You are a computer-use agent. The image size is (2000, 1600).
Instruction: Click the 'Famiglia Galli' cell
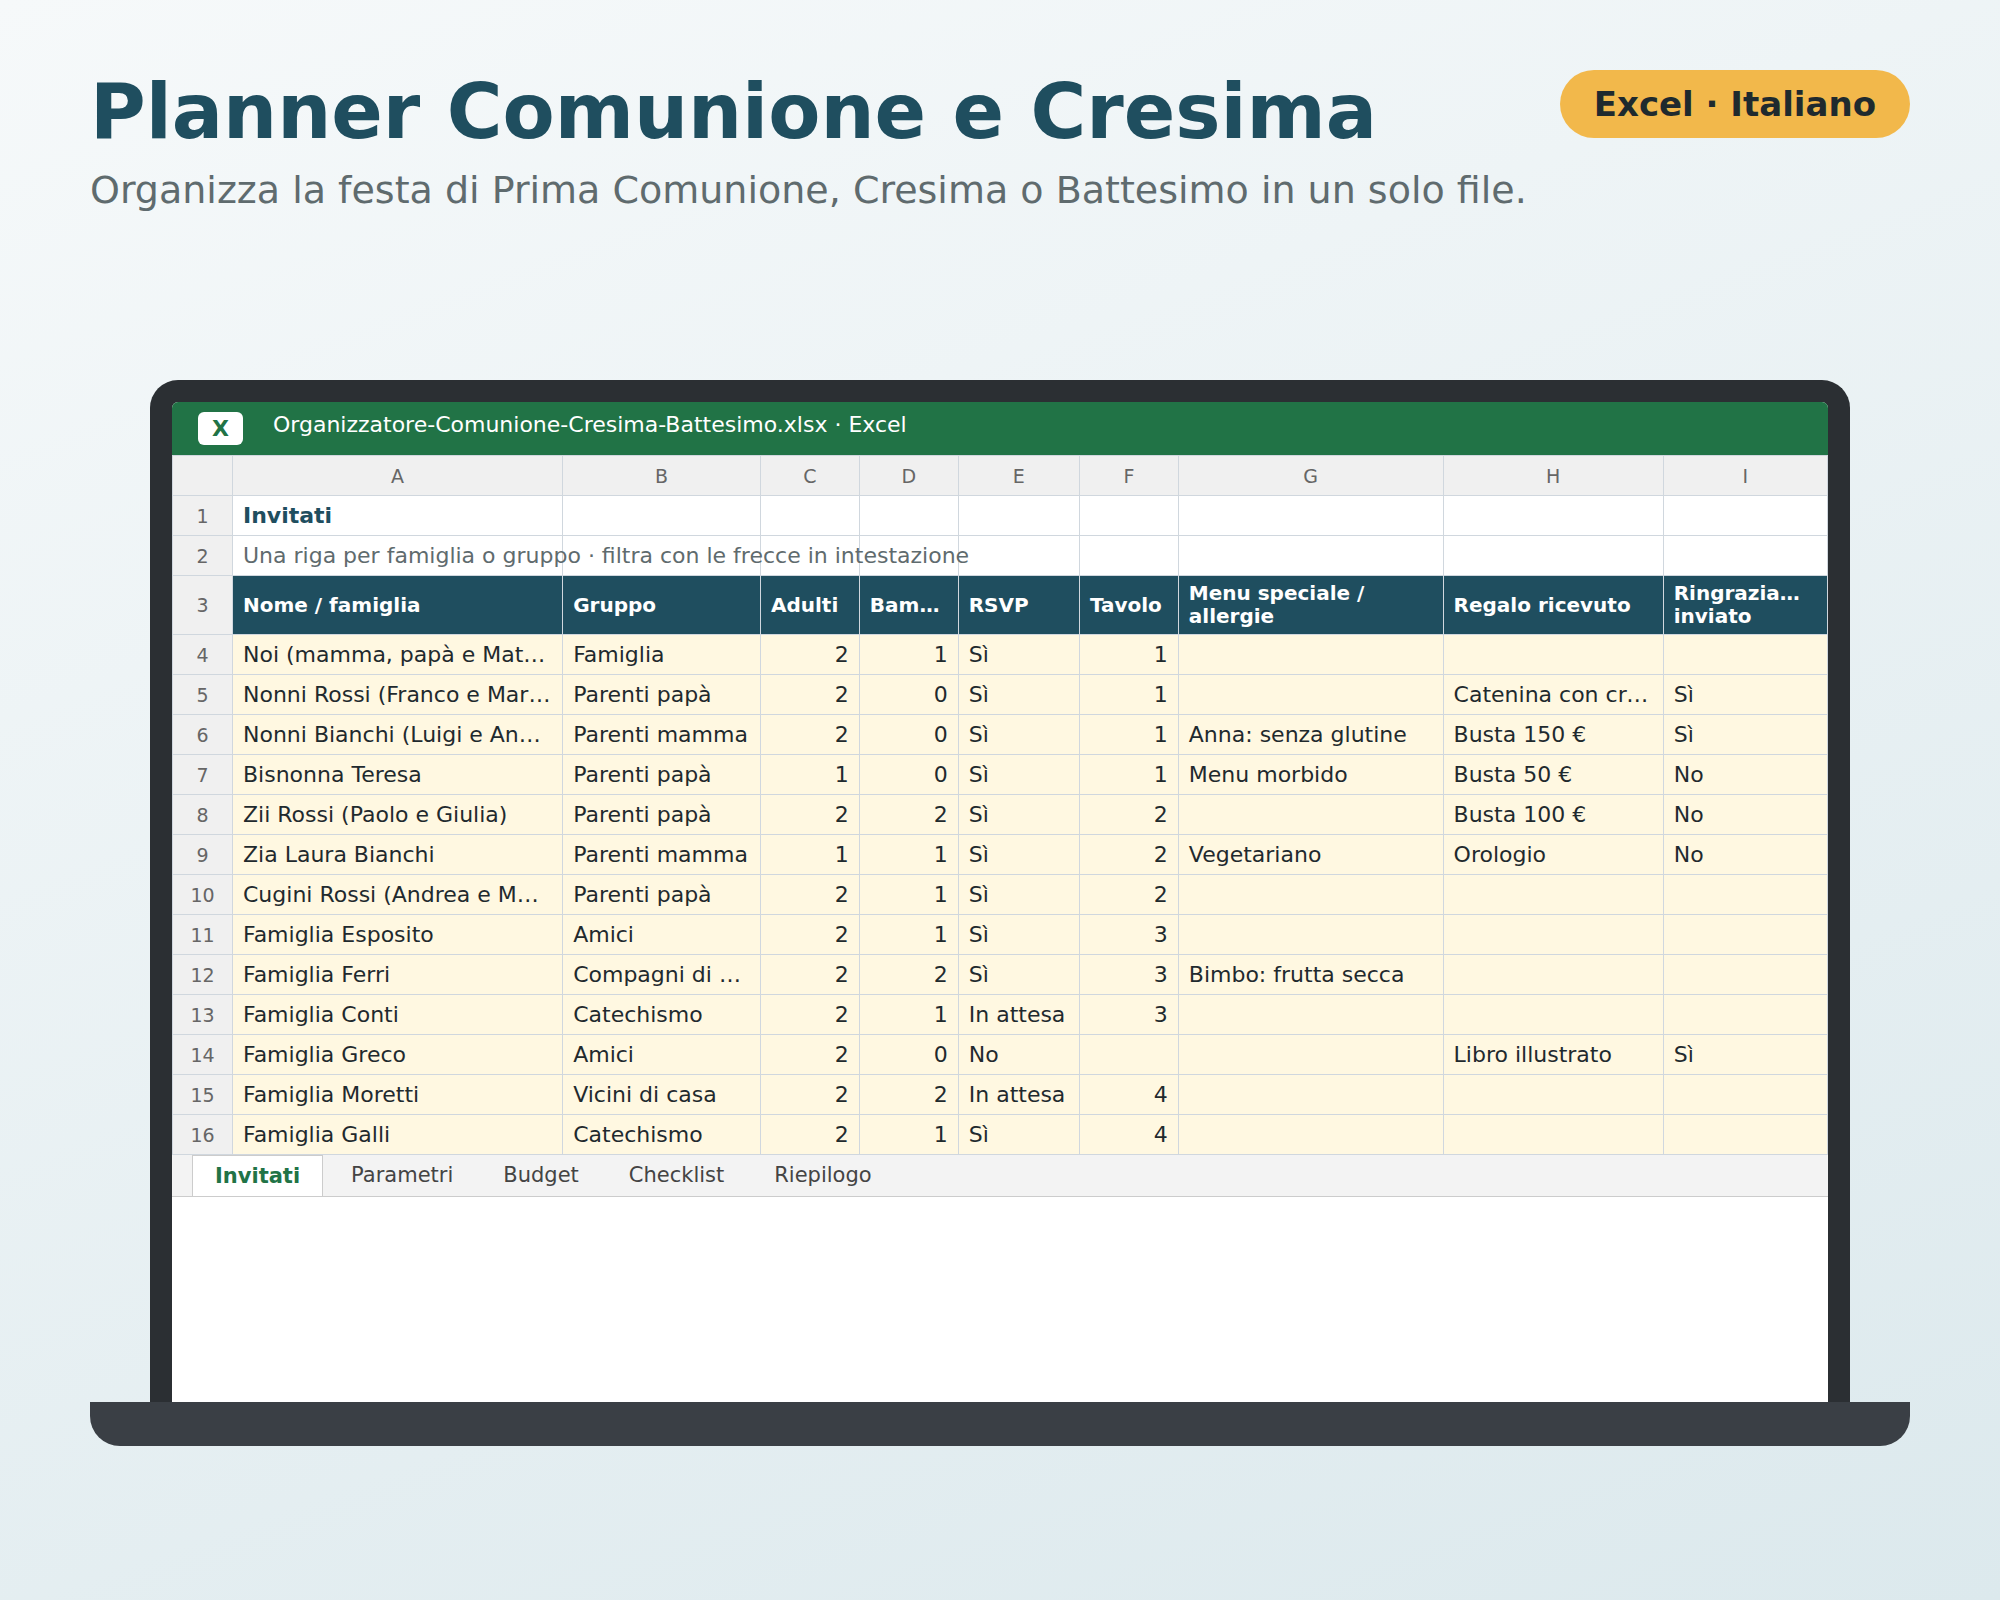tap(397, 1135)
